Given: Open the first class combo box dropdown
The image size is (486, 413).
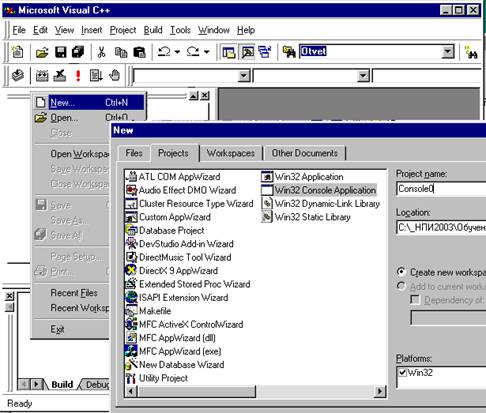Looking at the screenshot, I should tap(244, 76).
